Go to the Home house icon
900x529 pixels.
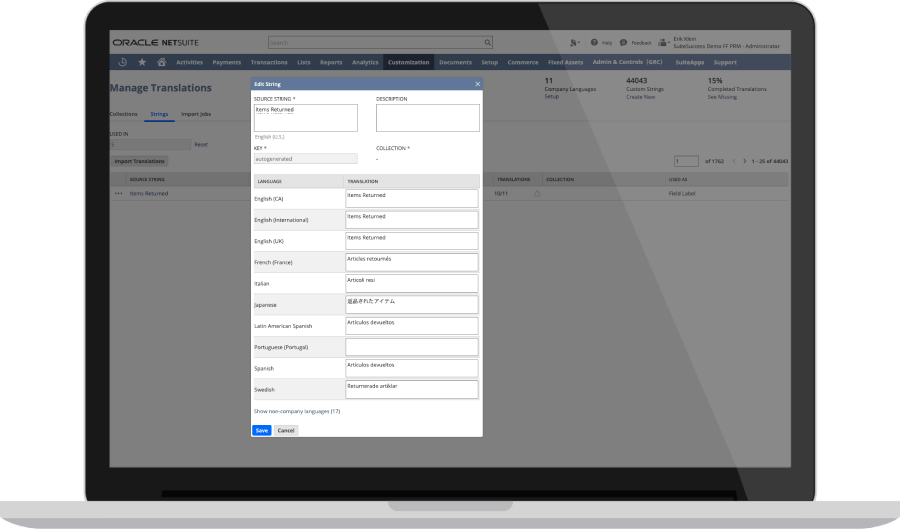point(161,62)
